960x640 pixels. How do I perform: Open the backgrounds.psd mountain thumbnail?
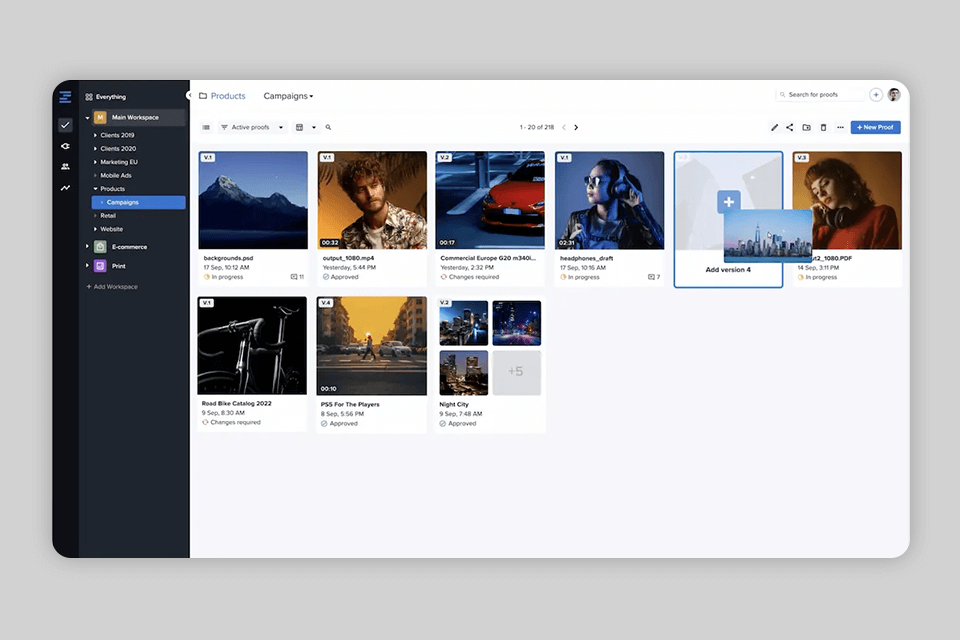(253, 200)
